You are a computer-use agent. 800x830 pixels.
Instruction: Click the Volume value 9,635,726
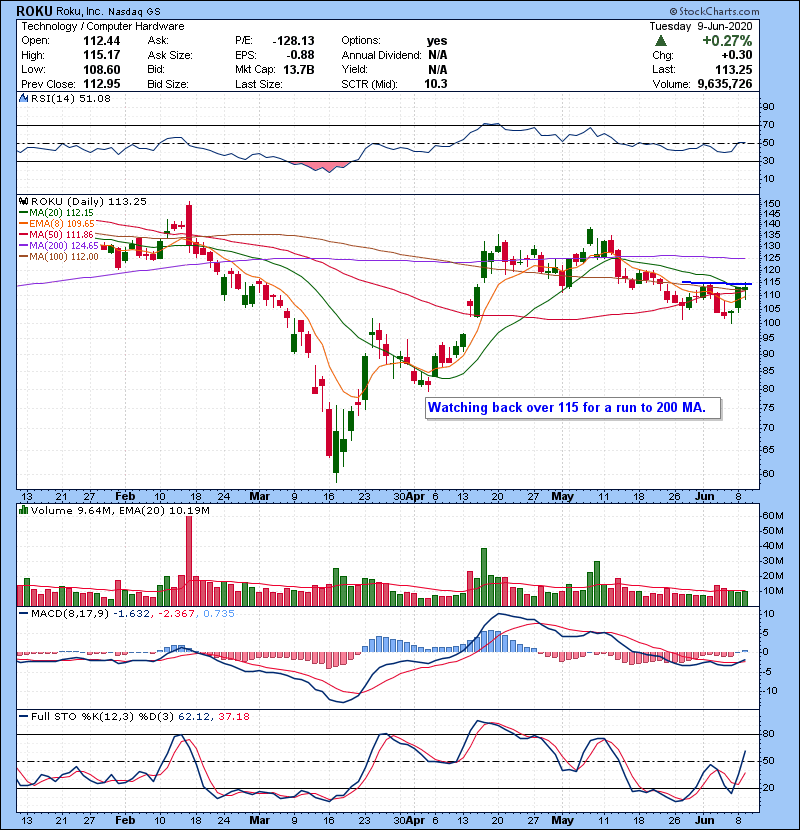click(x=725, y=84)
